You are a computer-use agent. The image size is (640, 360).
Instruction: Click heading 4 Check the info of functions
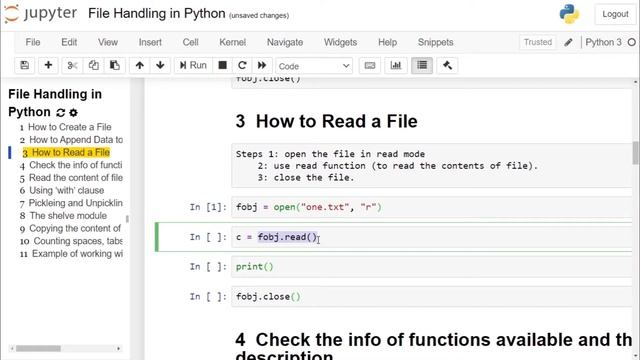pos(434,346)
